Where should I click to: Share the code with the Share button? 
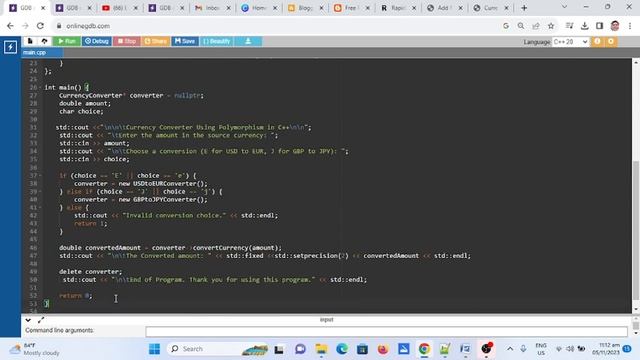(x=156, y=41)
